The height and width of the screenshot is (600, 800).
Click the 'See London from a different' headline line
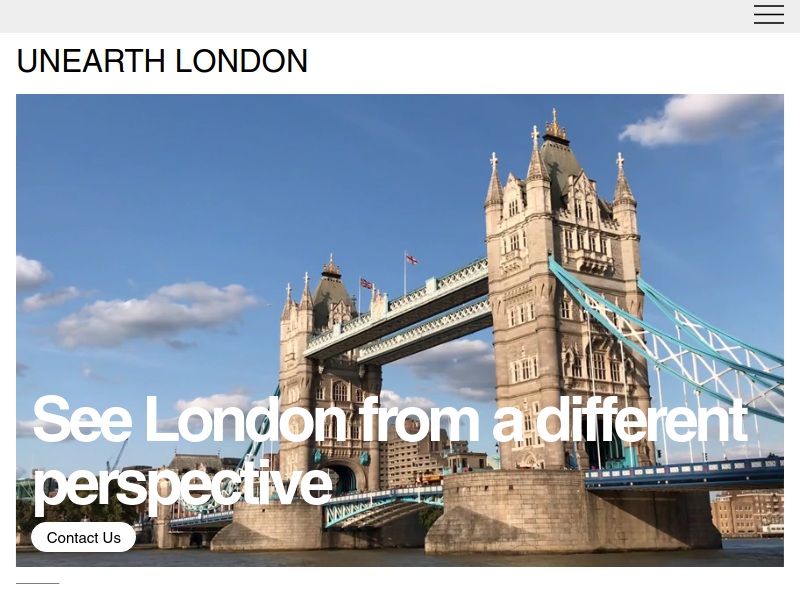pos(389,419)
